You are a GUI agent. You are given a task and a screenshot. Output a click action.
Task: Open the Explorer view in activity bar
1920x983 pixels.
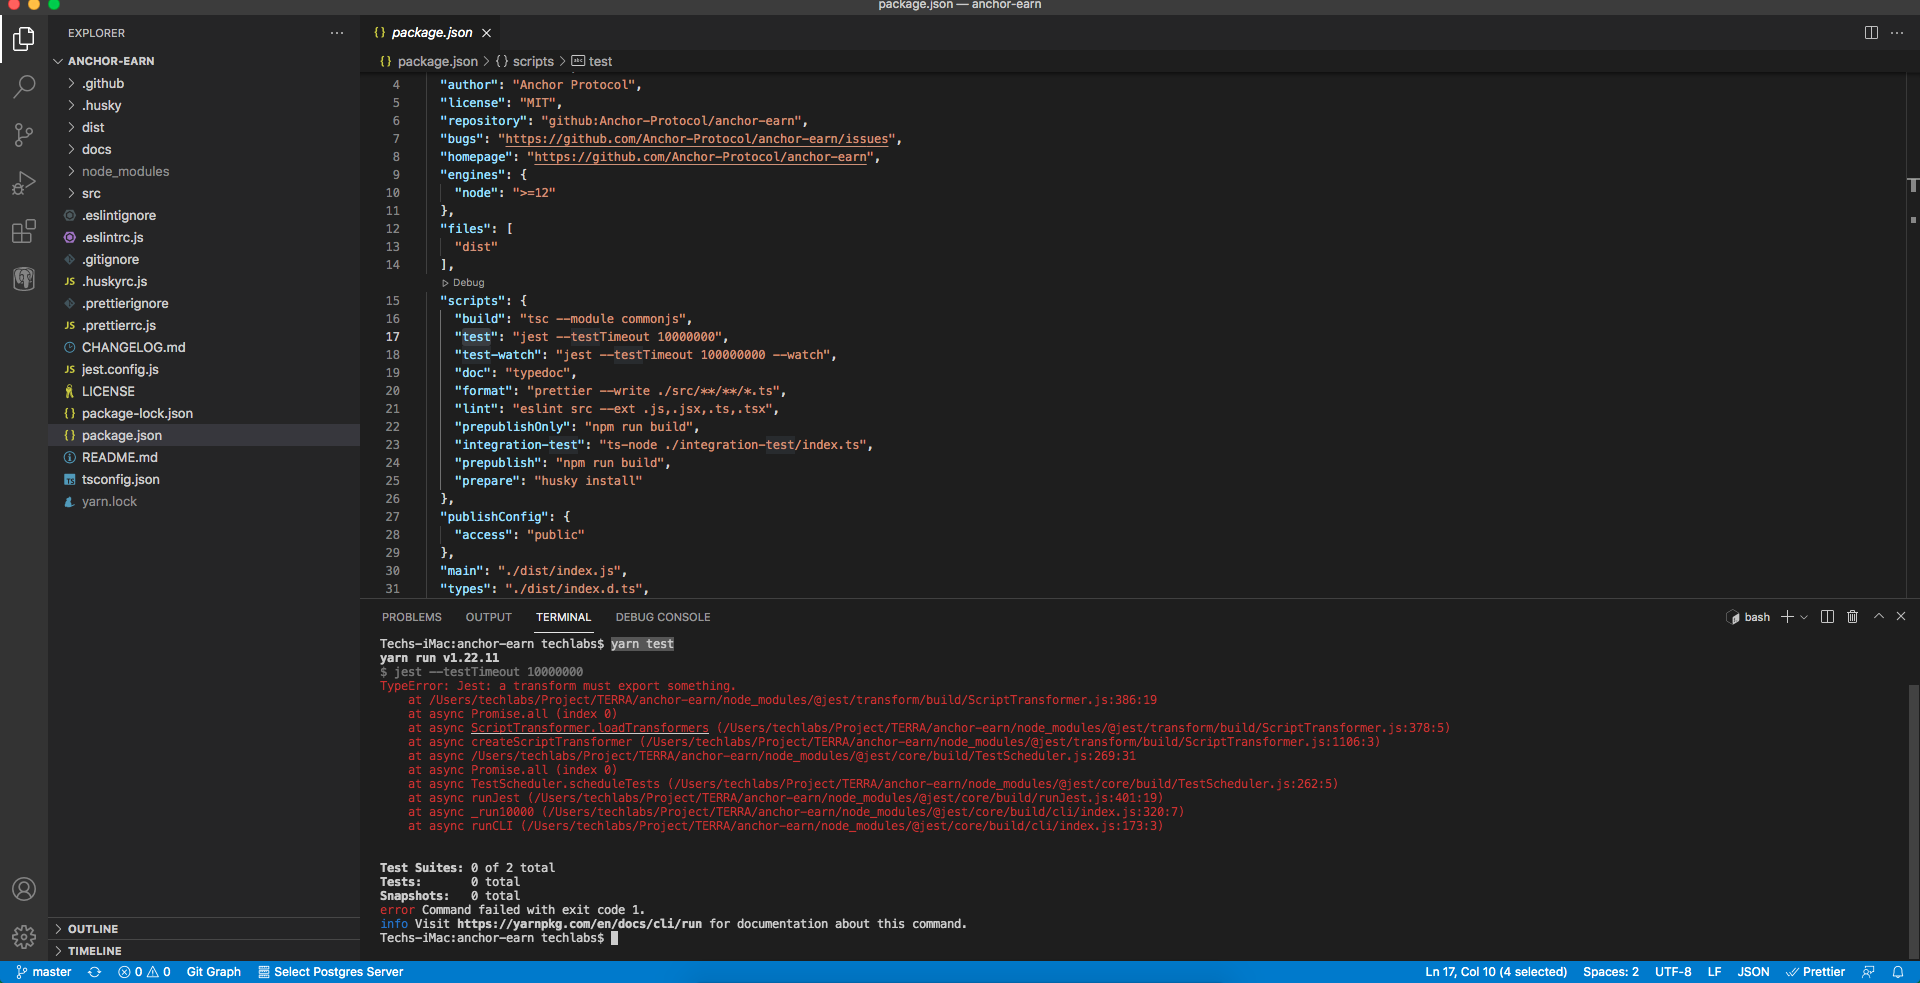(24, 39)
